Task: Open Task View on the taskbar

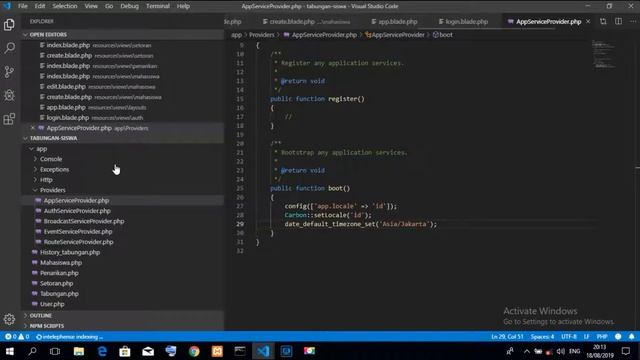Action: click(x=55, y=351)
